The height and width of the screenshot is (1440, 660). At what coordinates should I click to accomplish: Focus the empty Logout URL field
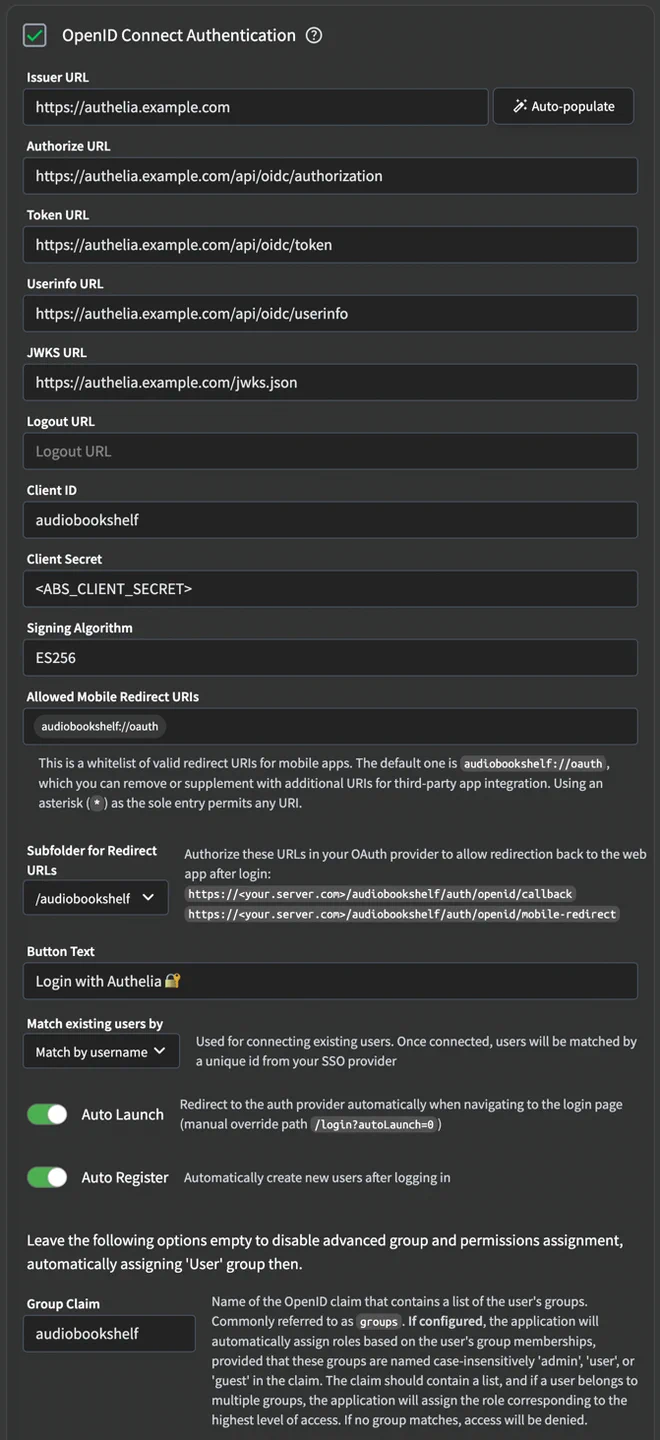(x=330, y=451)
